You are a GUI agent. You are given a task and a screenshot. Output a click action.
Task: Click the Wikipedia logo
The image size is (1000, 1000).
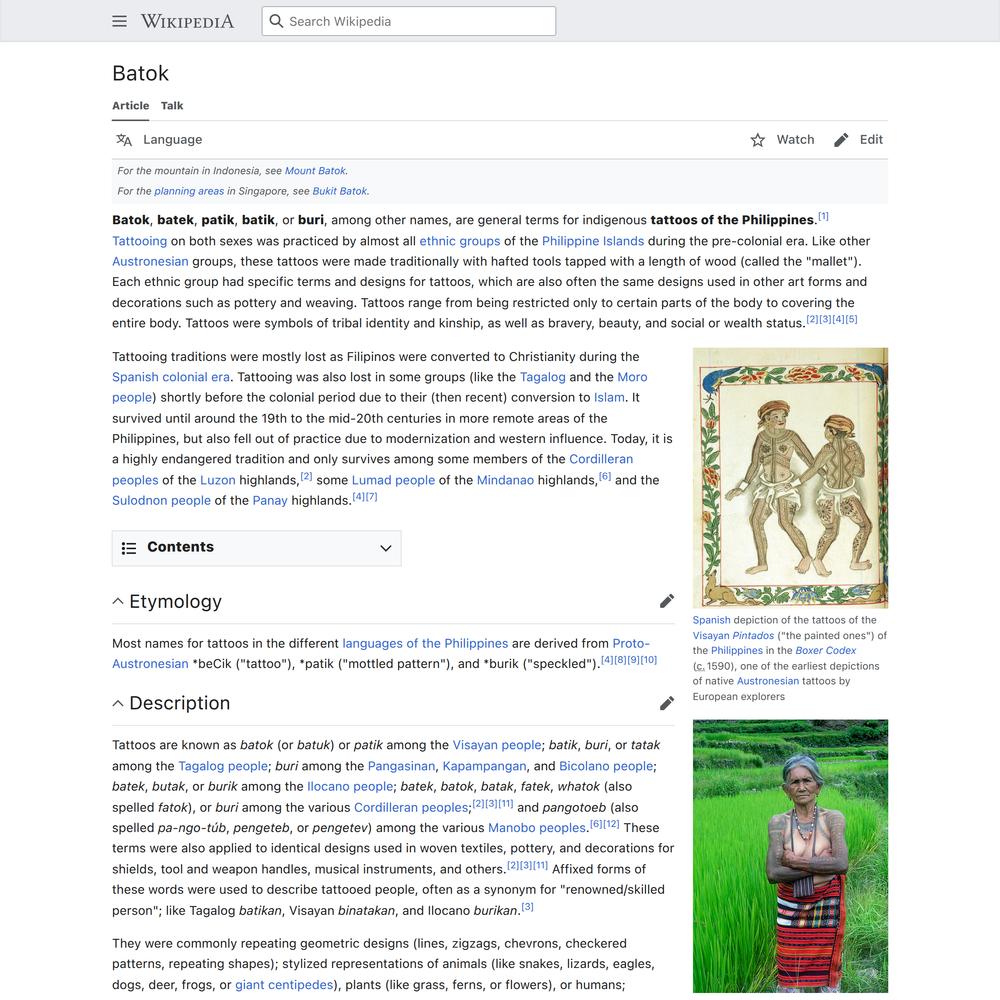[x=188, y=21]
